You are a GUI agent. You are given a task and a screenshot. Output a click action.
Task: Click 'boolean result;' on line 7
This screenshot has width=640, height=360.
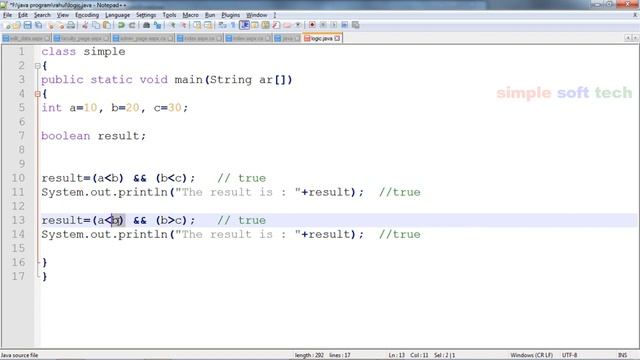coord(93,136)
